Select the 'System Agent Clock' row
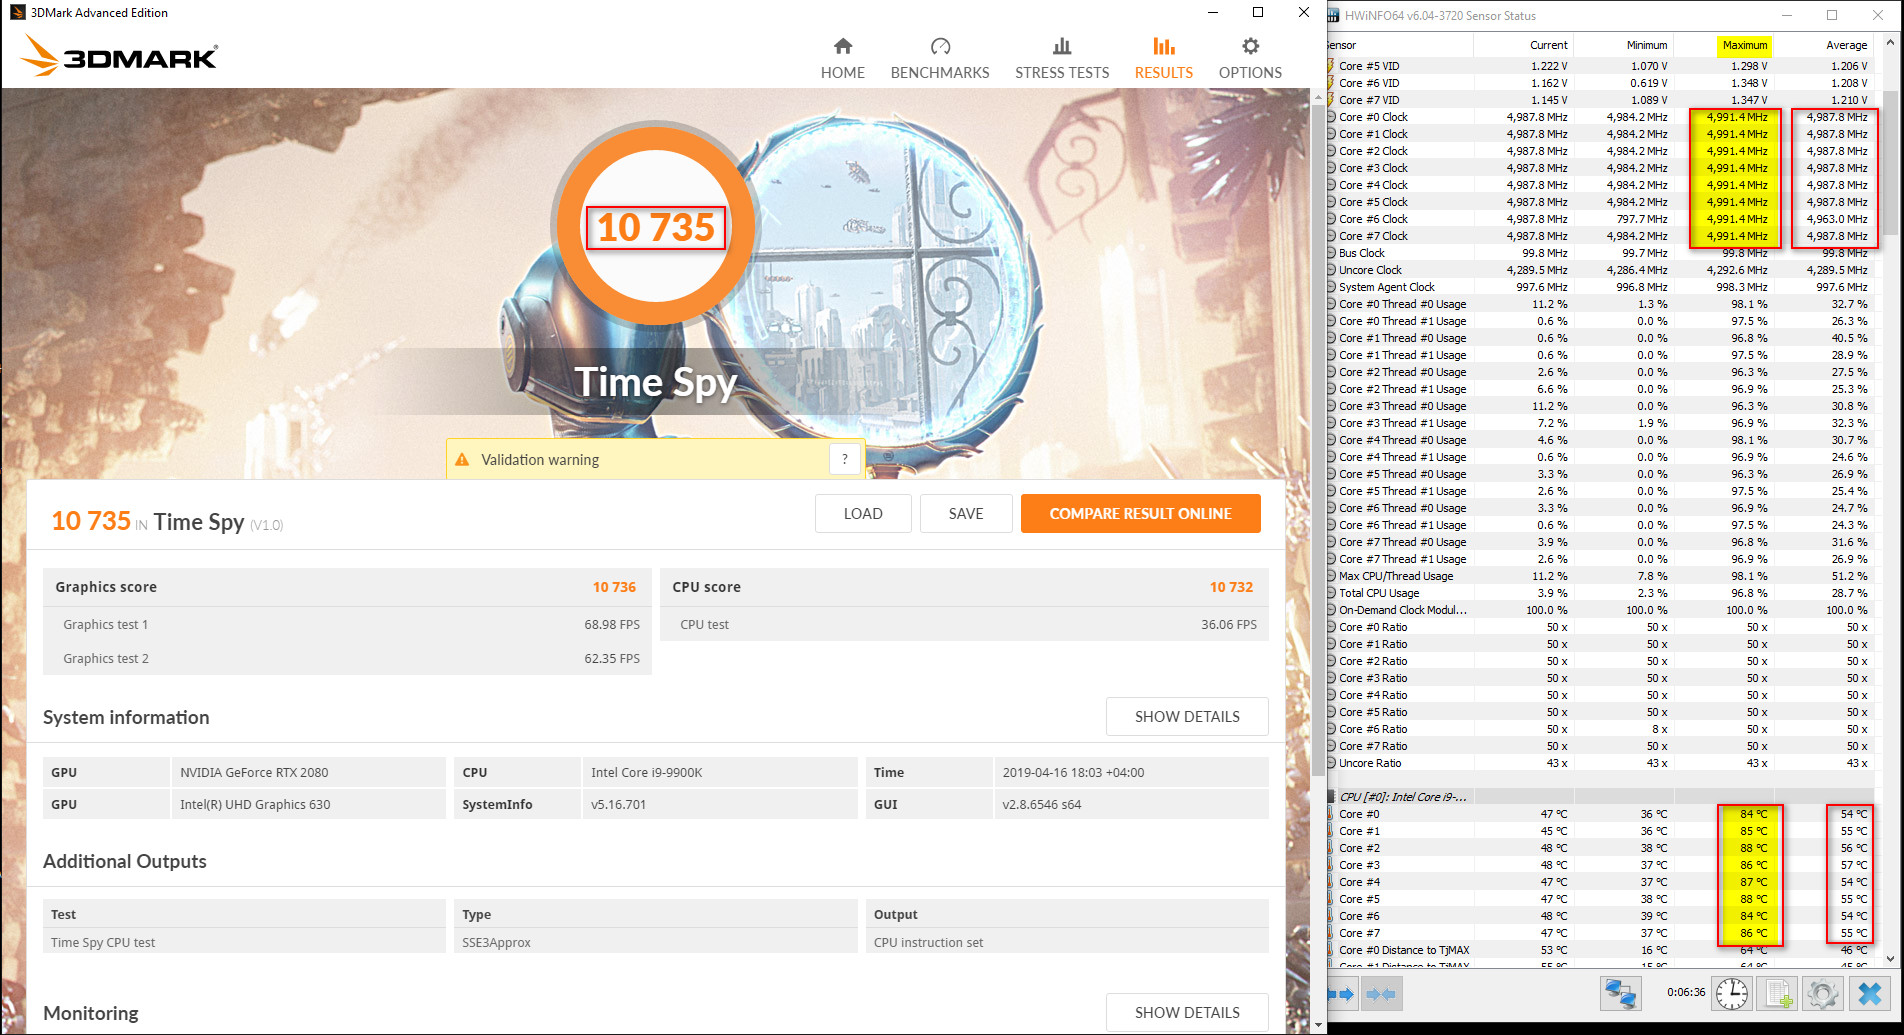The height and width of the screenshot is (1035, 1904). pos(1600,287)
